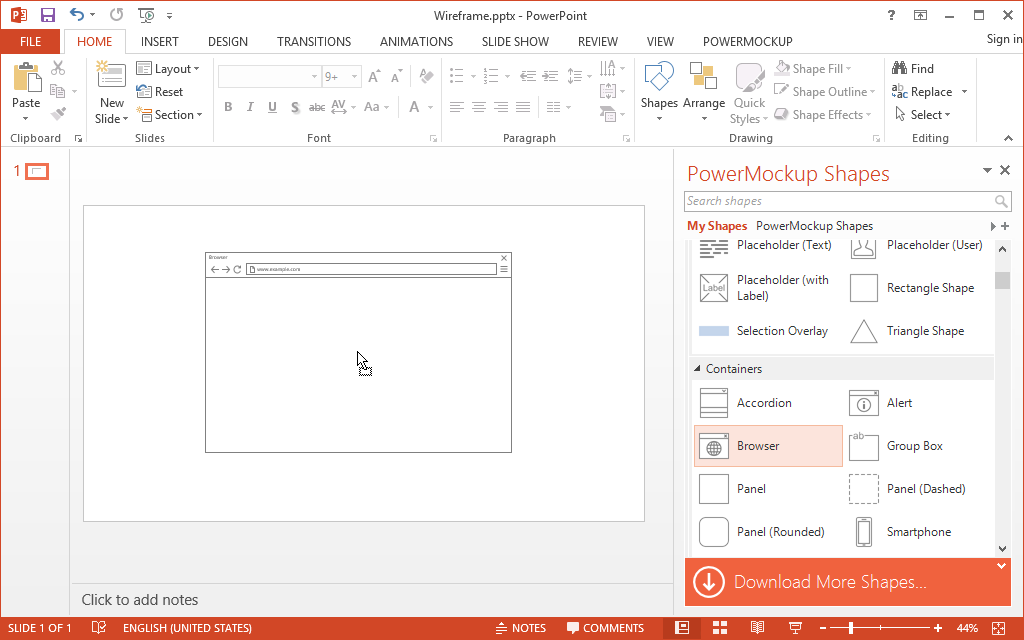Open the Select dropdown in Editing
1024x640 pixels.
coord(921,115)
